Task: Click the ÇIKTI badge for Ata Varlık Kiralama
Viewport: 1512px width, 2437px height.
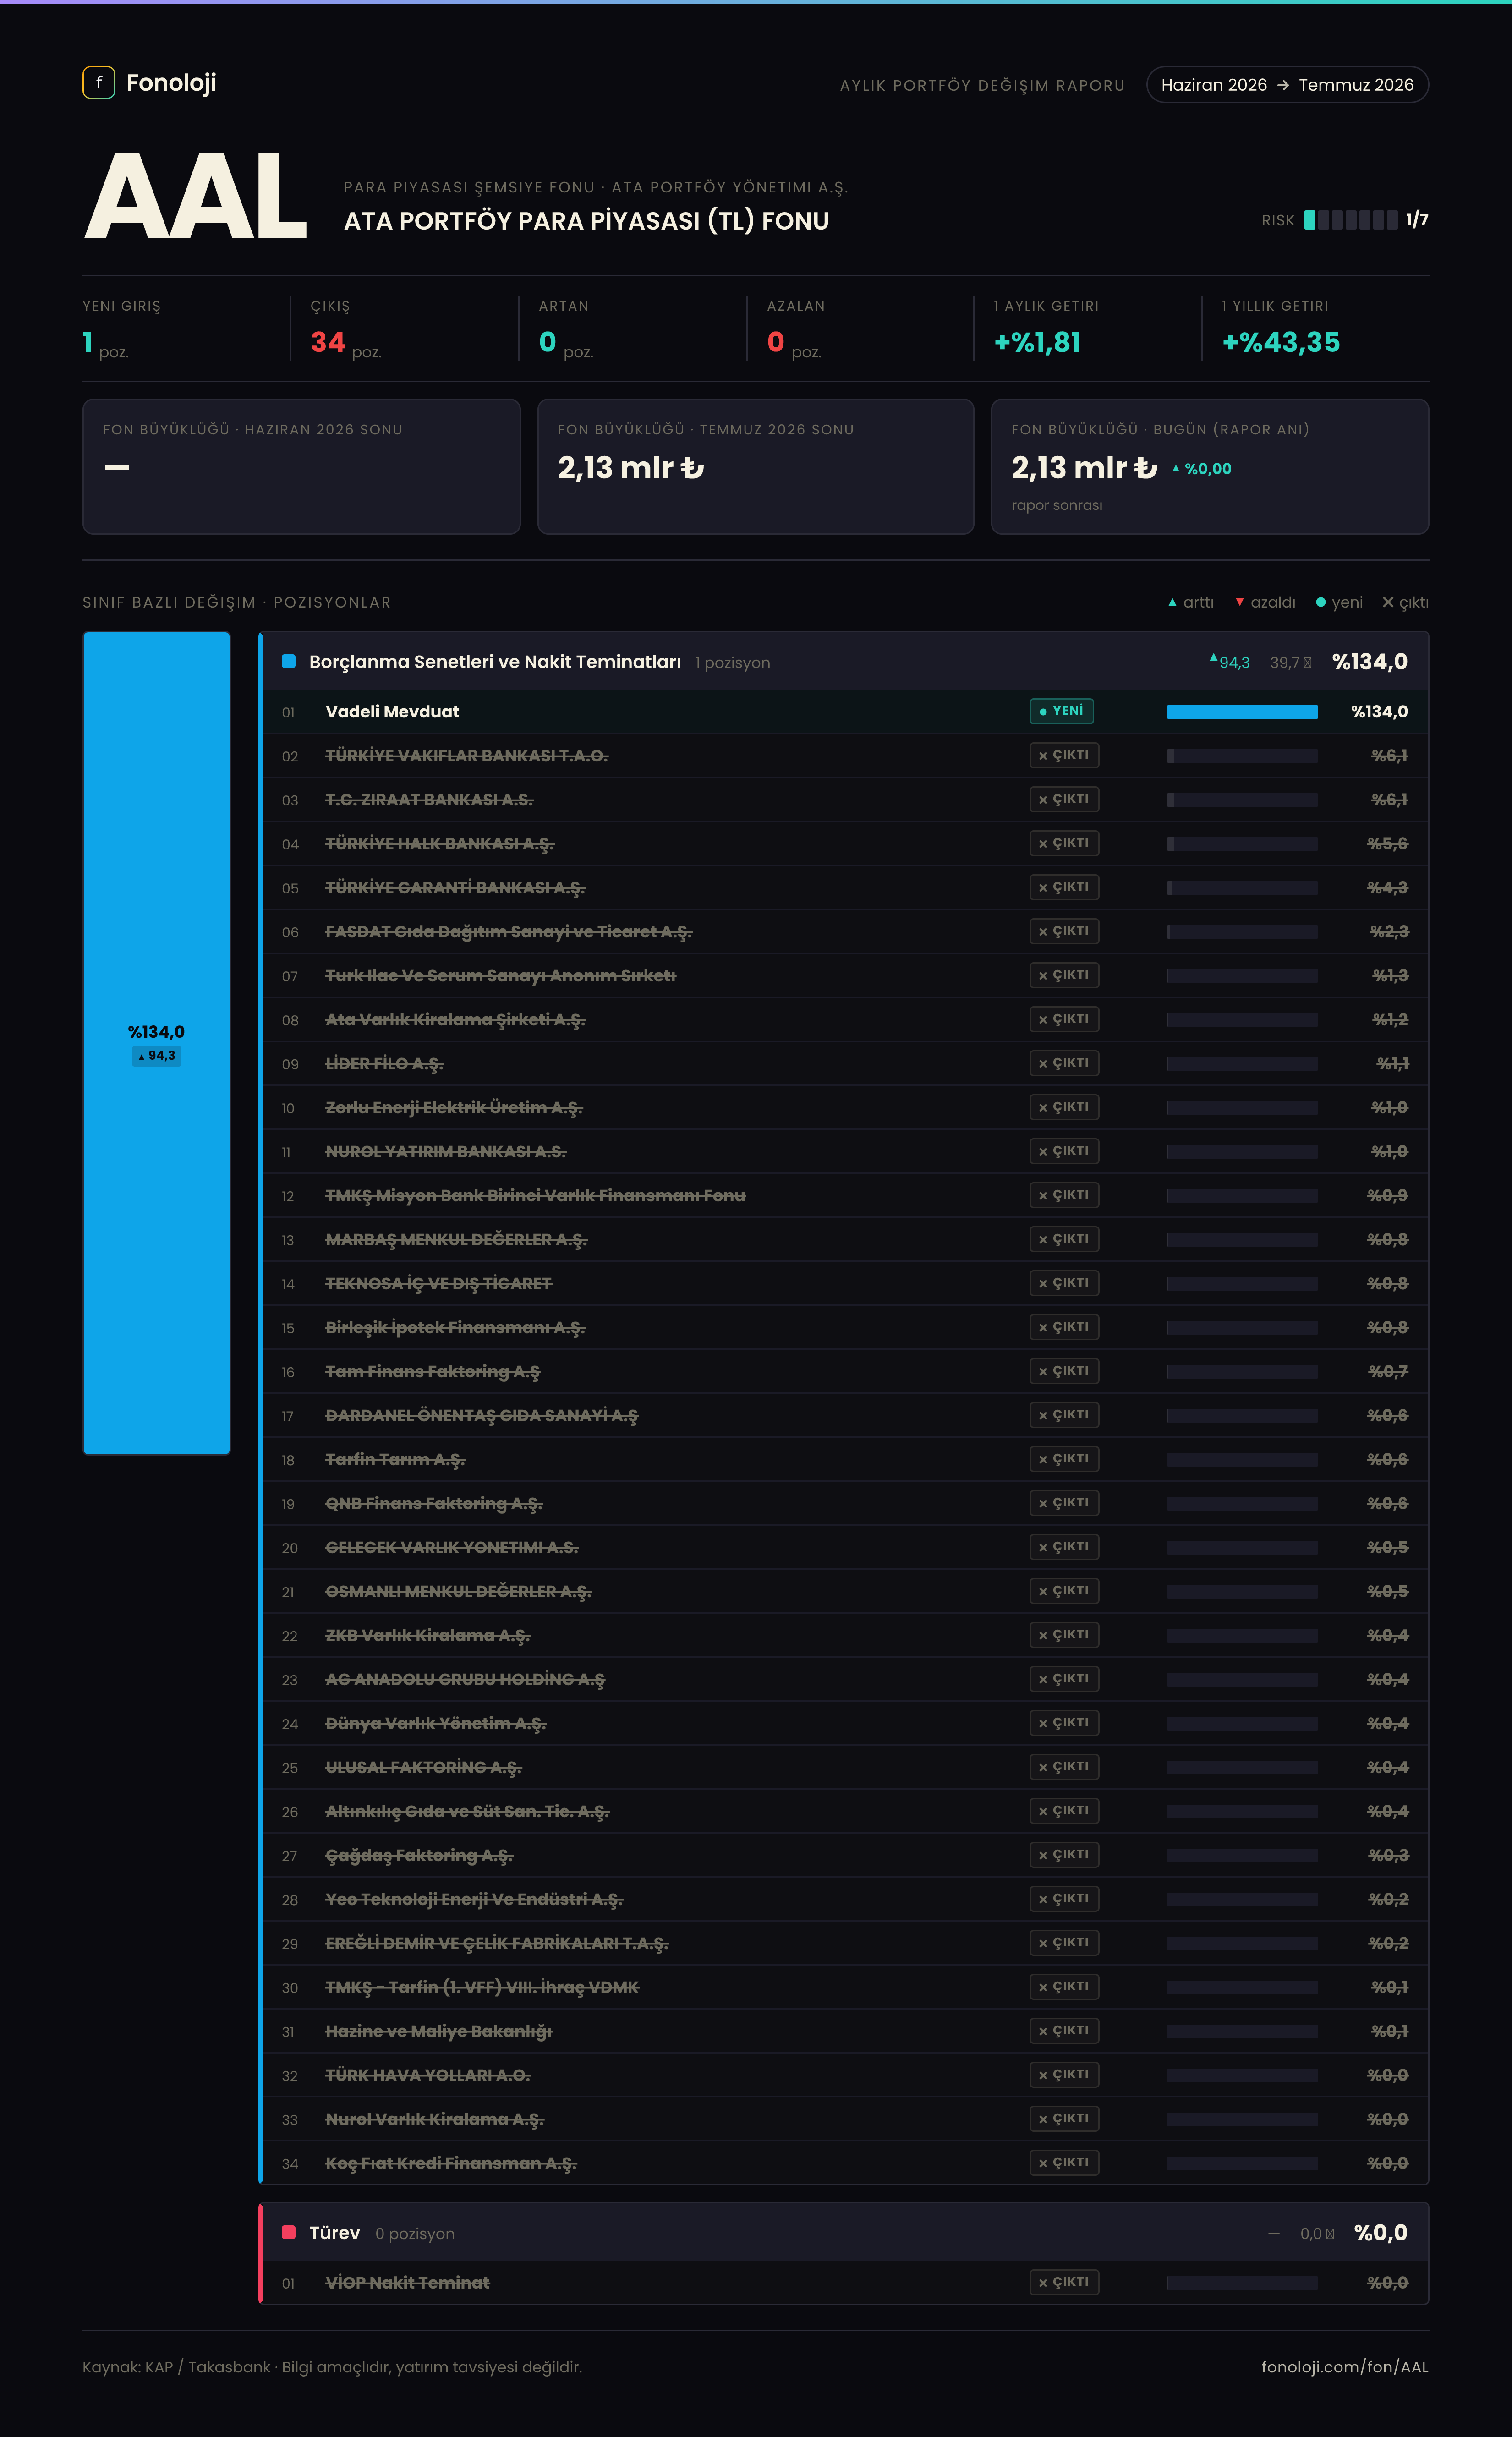Action: [x=1064, y=1019]
